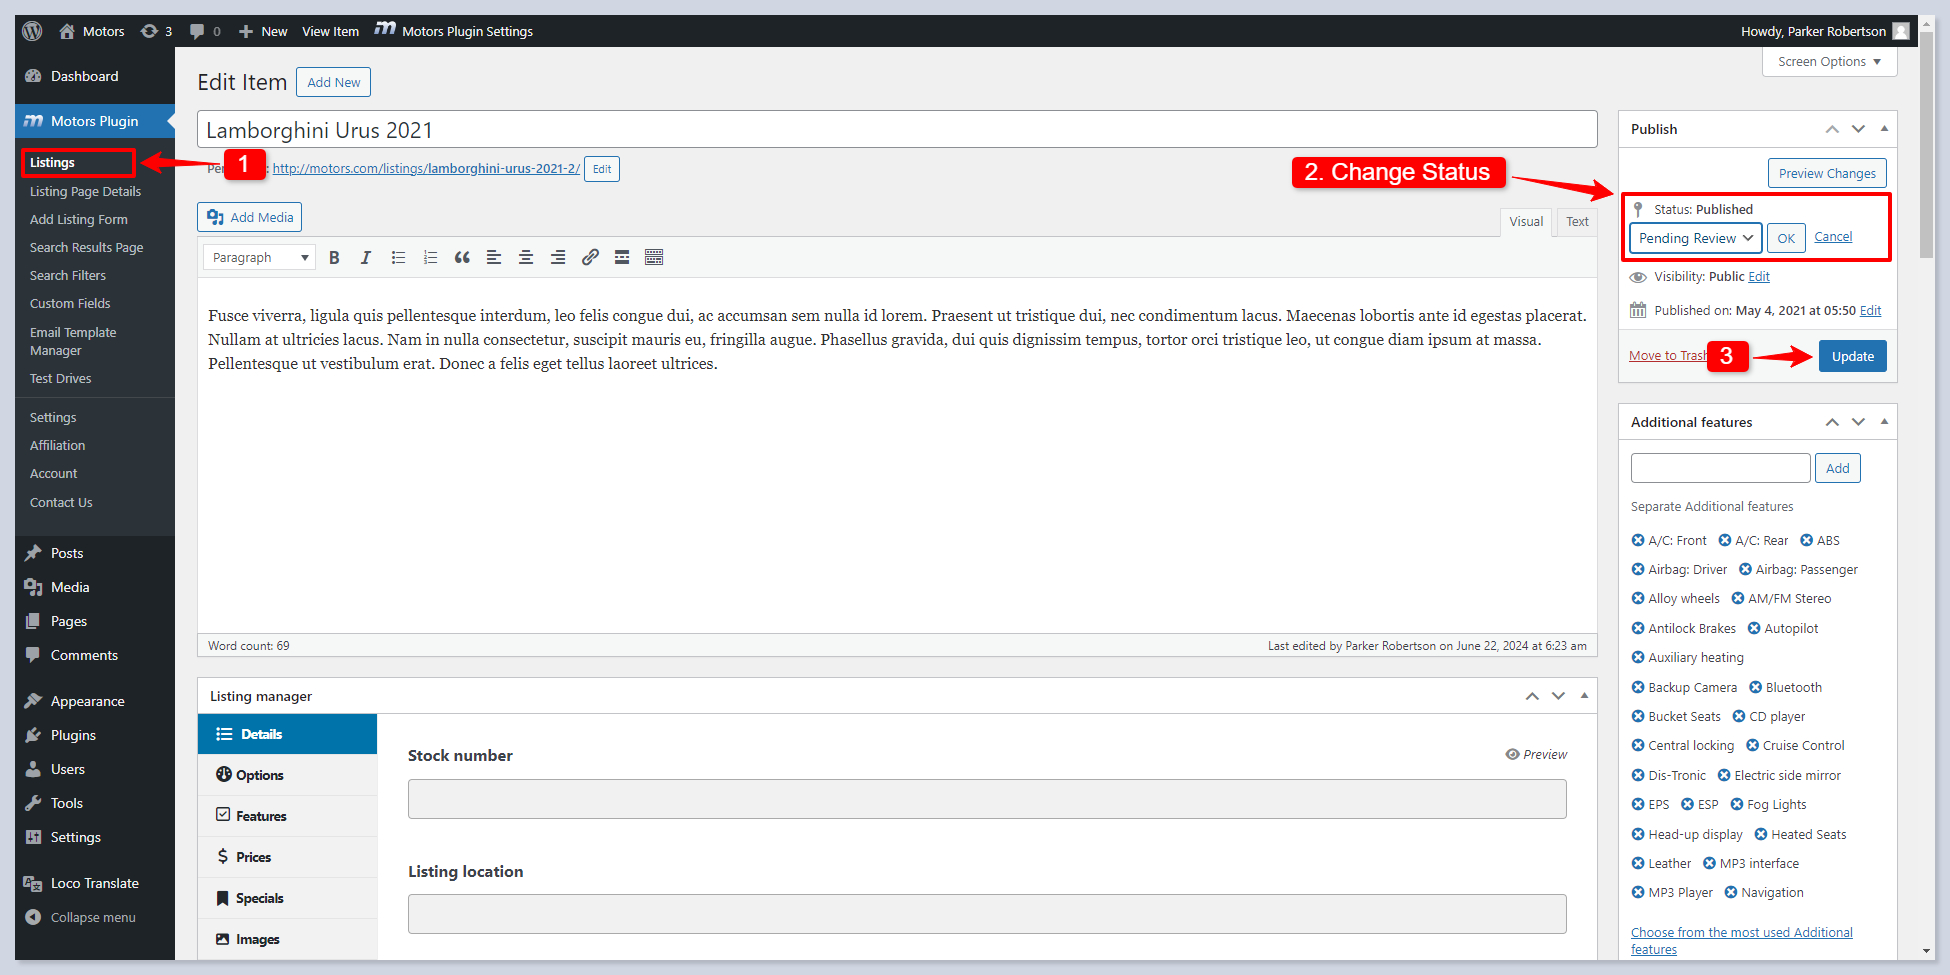Expand Screen Options panel
Screen dimensions: 1950x975
1829,62
